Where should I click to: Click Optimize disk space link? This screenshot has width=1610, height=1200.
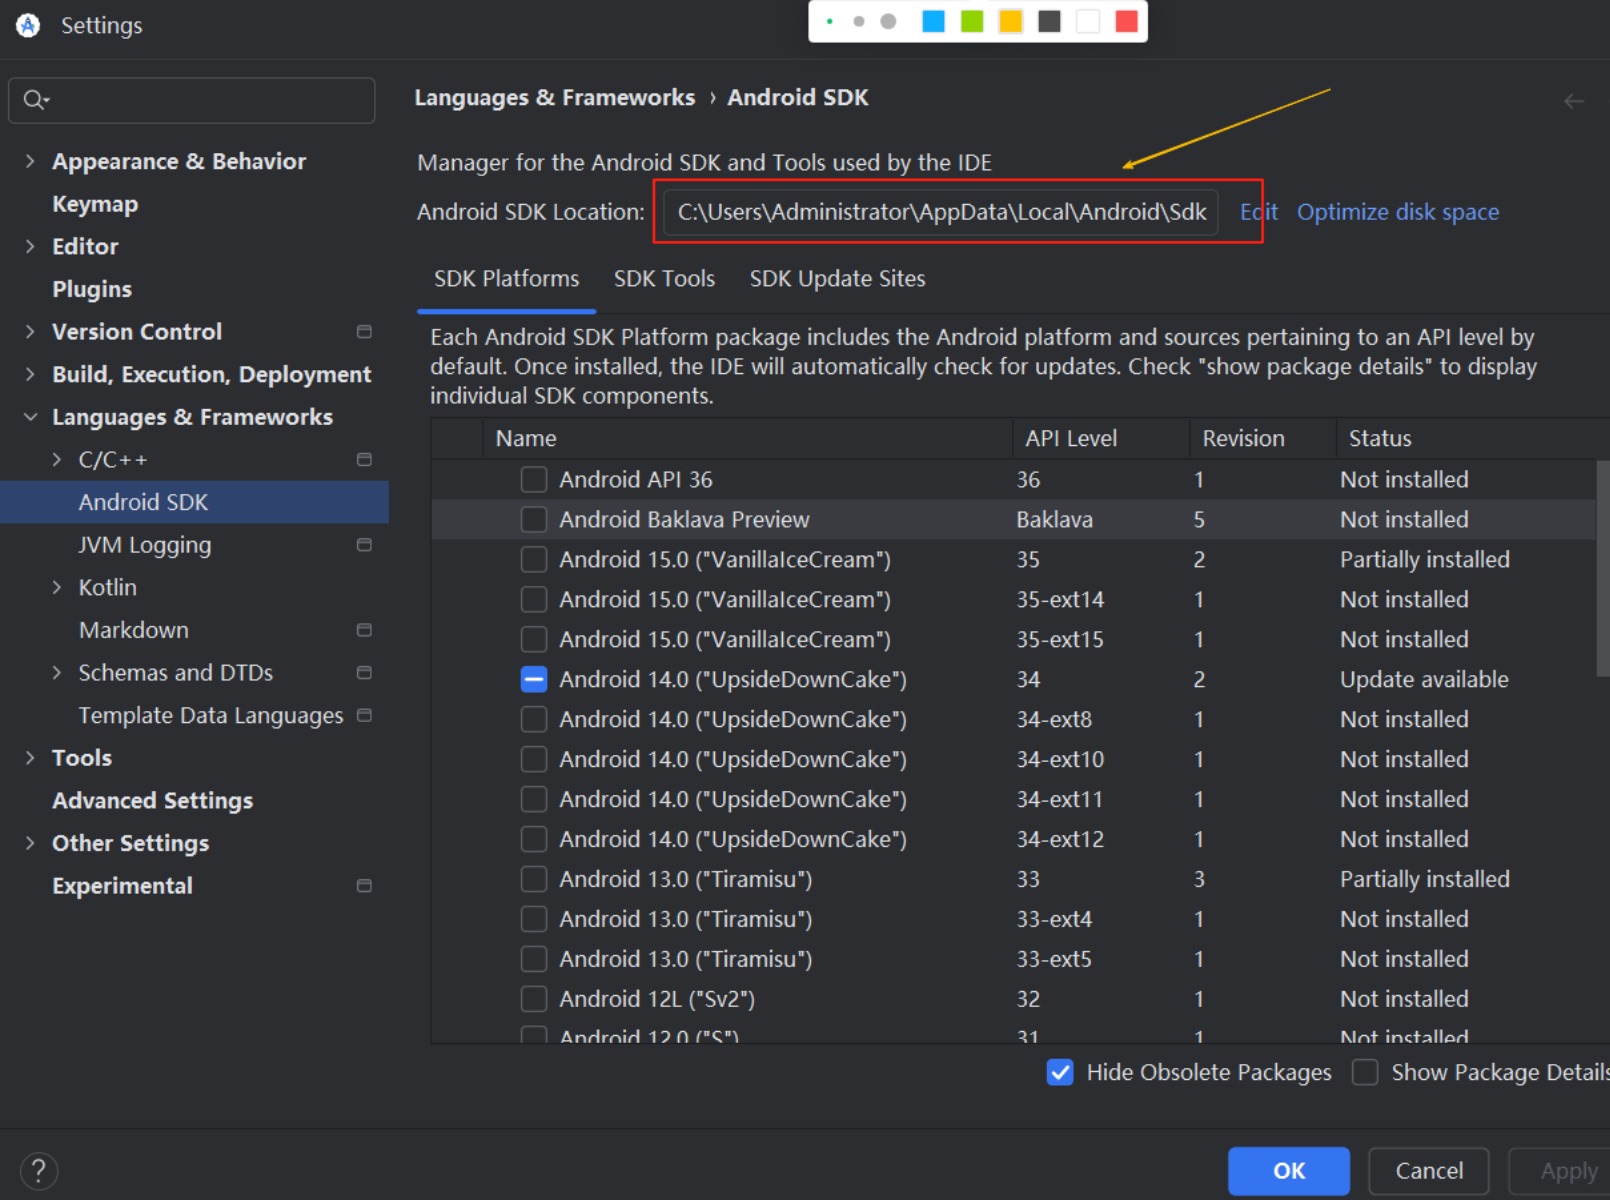pos(1397,212)
